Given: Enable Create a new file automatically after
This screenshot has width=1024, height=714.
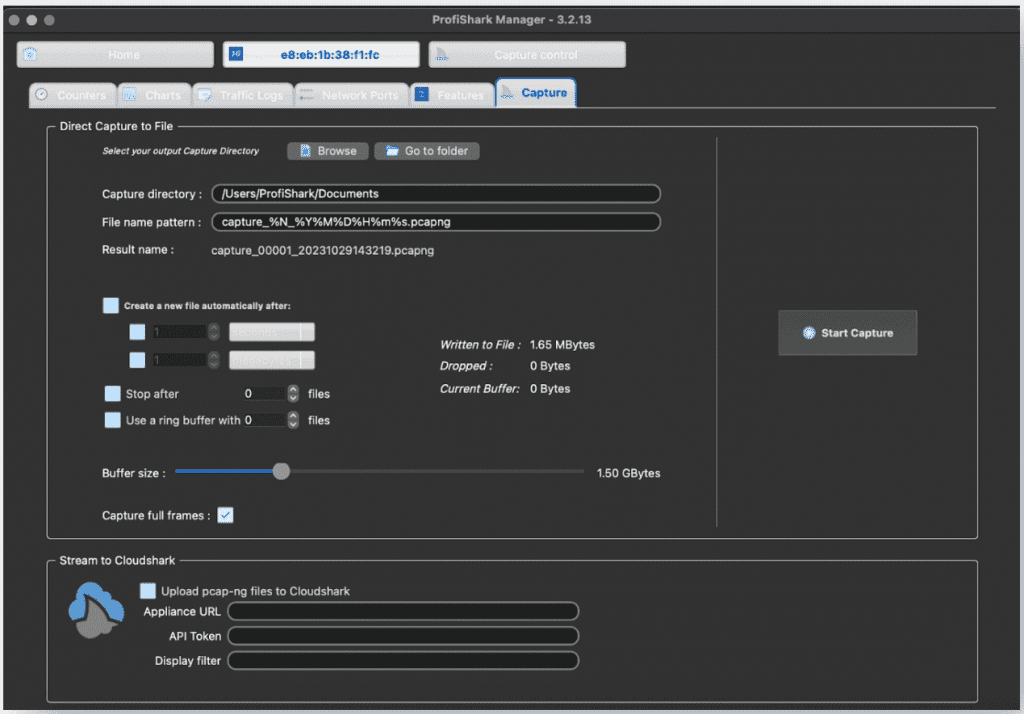Looking at the screenshot, I should point(111,306).
